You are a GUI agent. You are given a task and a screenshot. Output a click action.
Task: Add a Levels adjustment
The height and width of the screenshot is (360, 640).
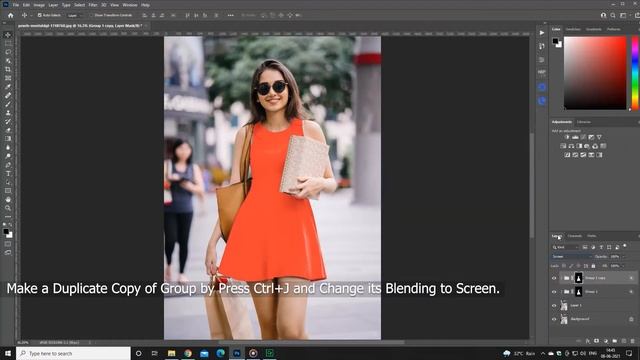[x=575, y=137]
